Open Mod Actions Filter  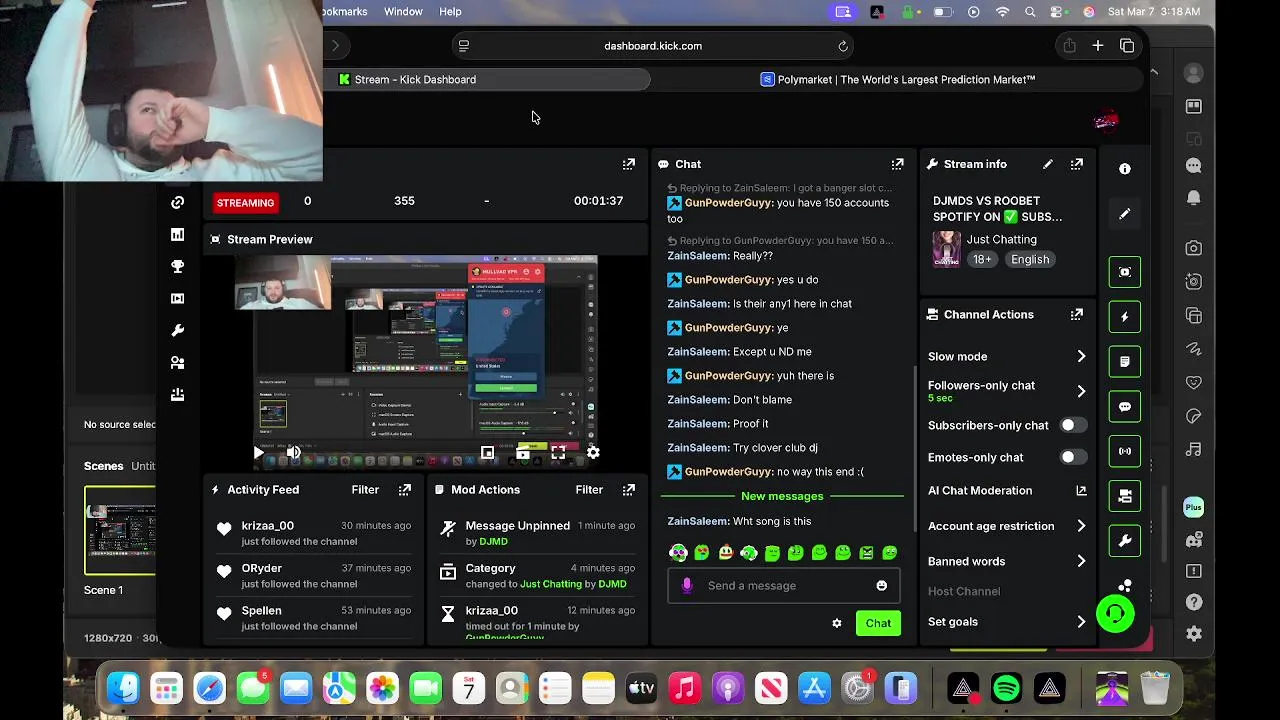pyautogui.click(x=589, y=489)
